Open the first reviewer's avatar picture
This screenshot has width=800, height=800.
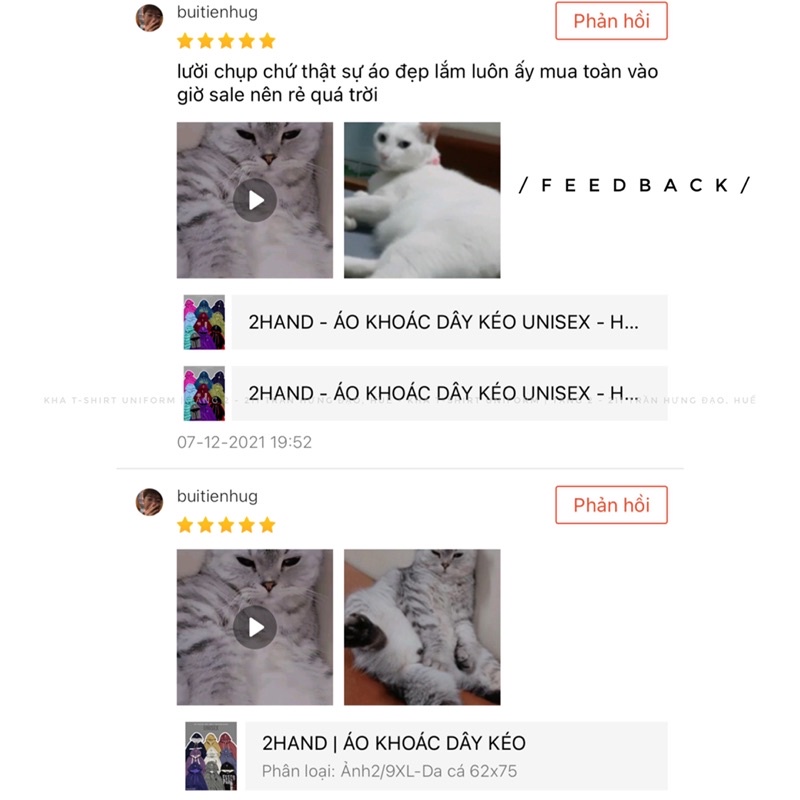pyautogui.click(x=149, y=18)
